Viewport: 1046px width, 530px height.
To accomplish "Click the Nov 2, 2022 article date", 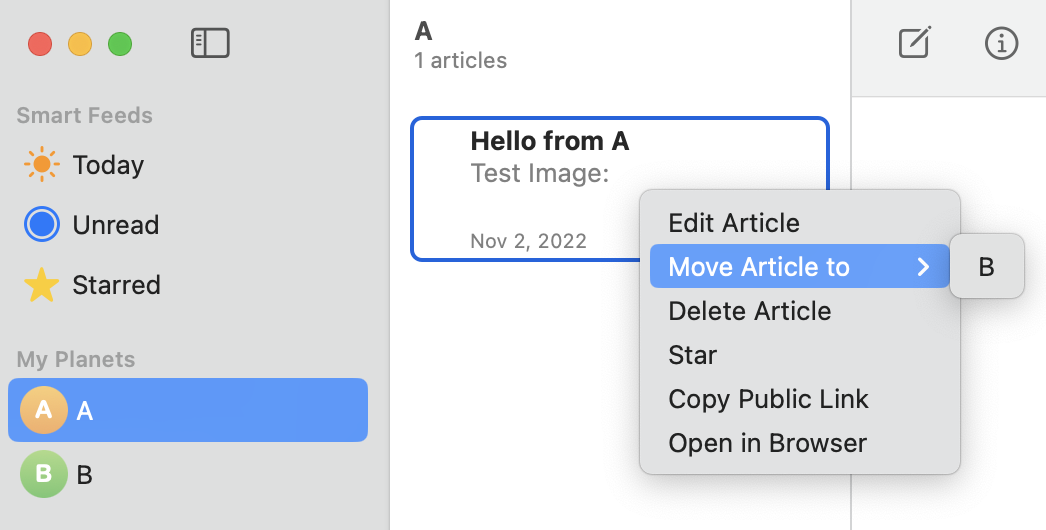I will (528, 241).
